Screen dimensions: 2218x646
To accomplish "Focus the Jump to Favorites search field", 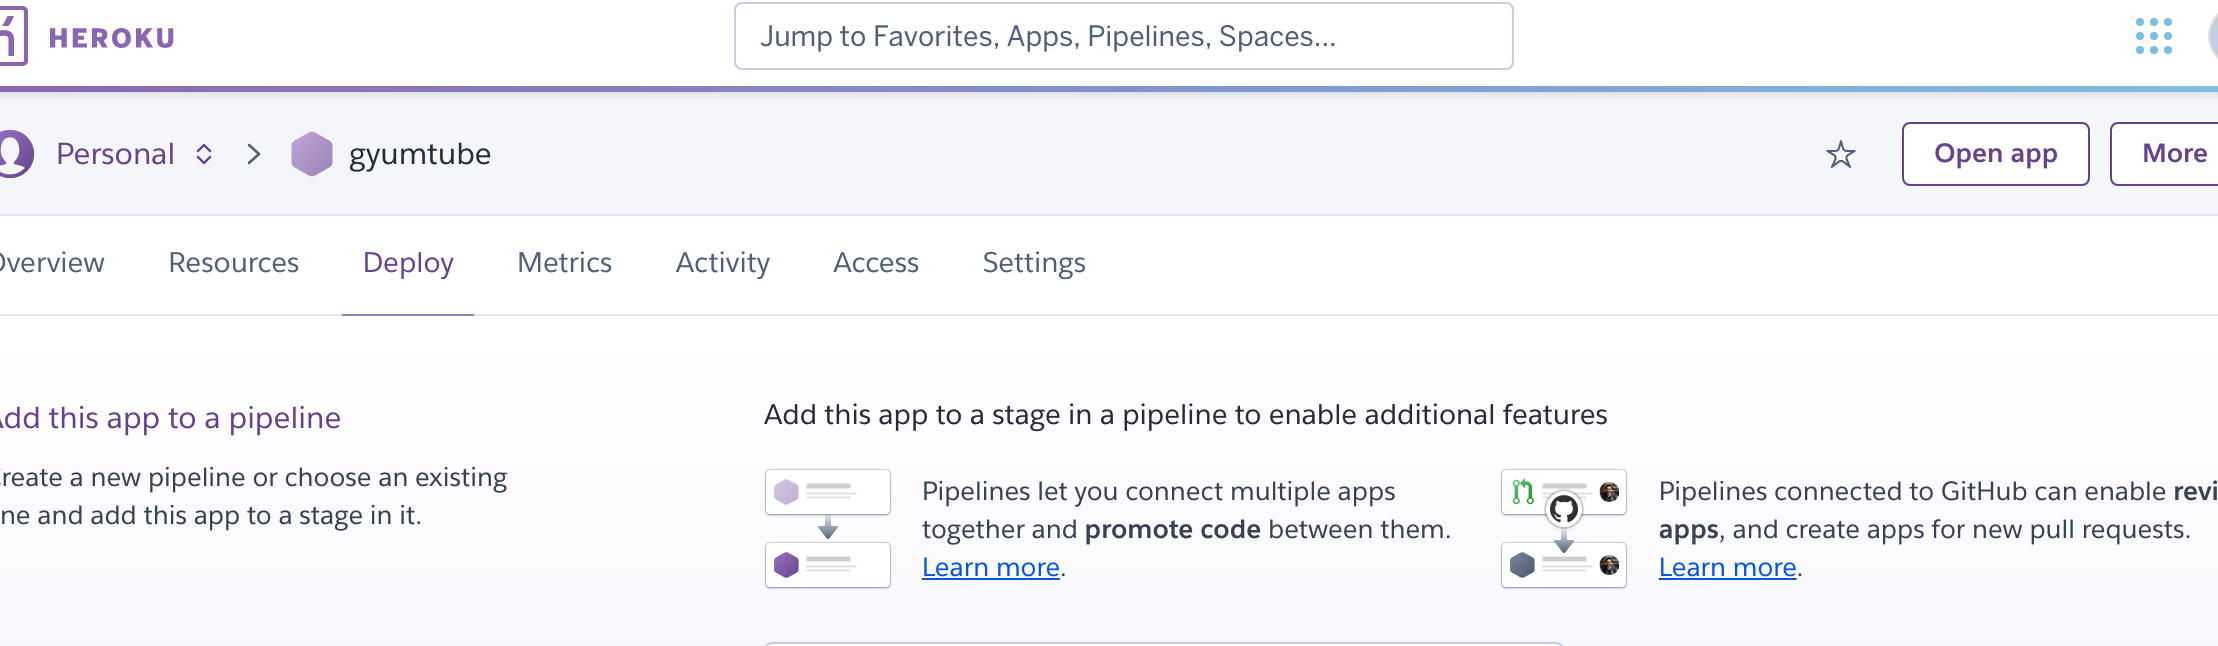I will point(1124,36).
